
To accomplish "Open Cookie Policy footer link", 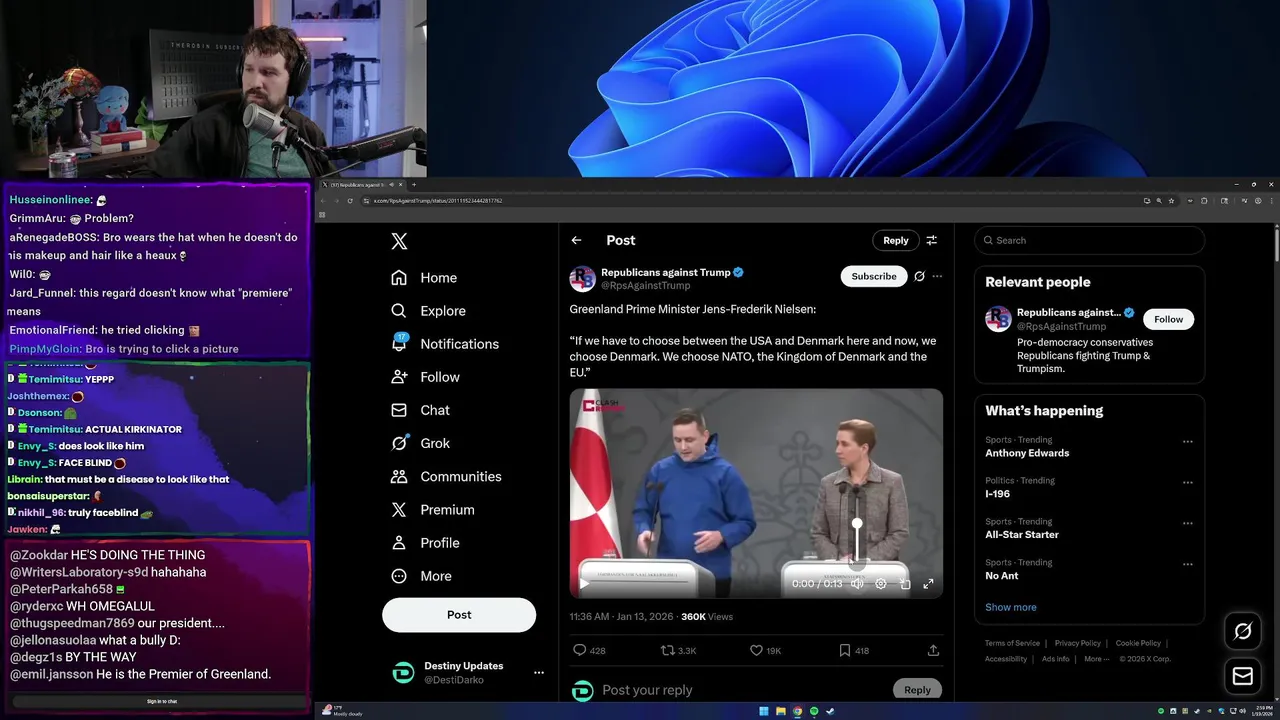I will (1138, 643).
